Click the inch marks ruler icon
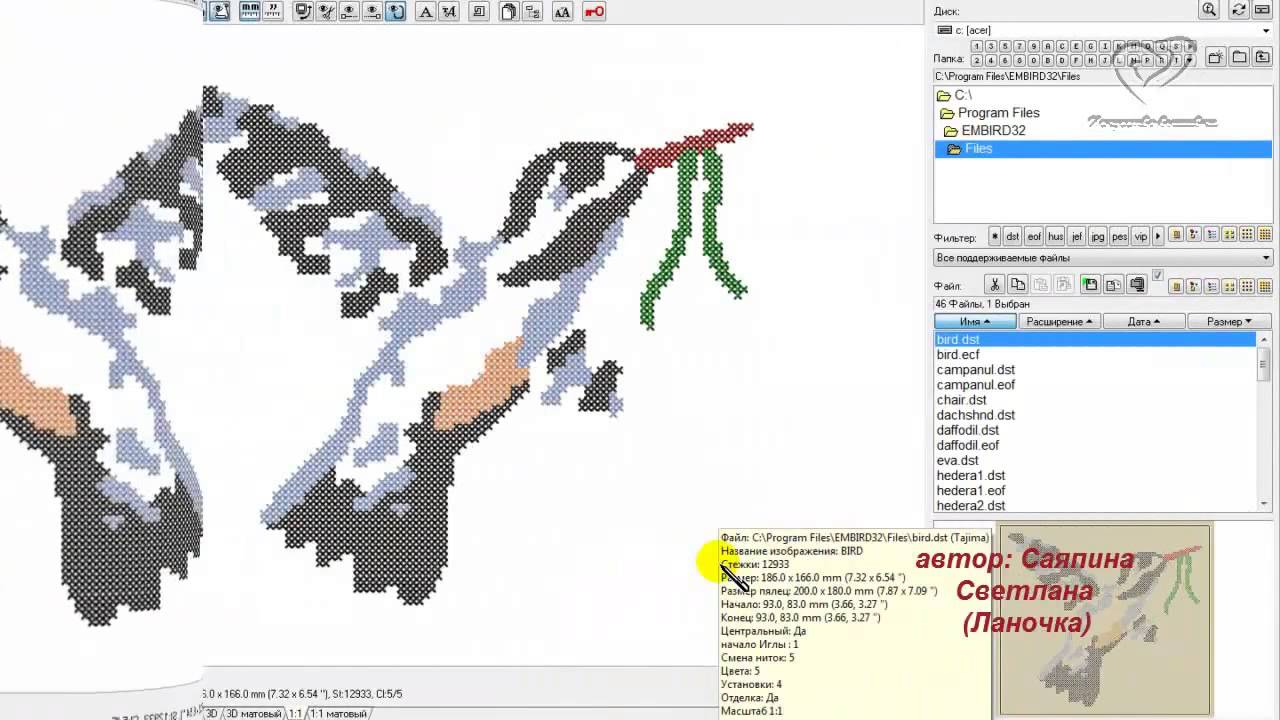The width and height of the screenshot is (1280, 720). coord(272,12)
